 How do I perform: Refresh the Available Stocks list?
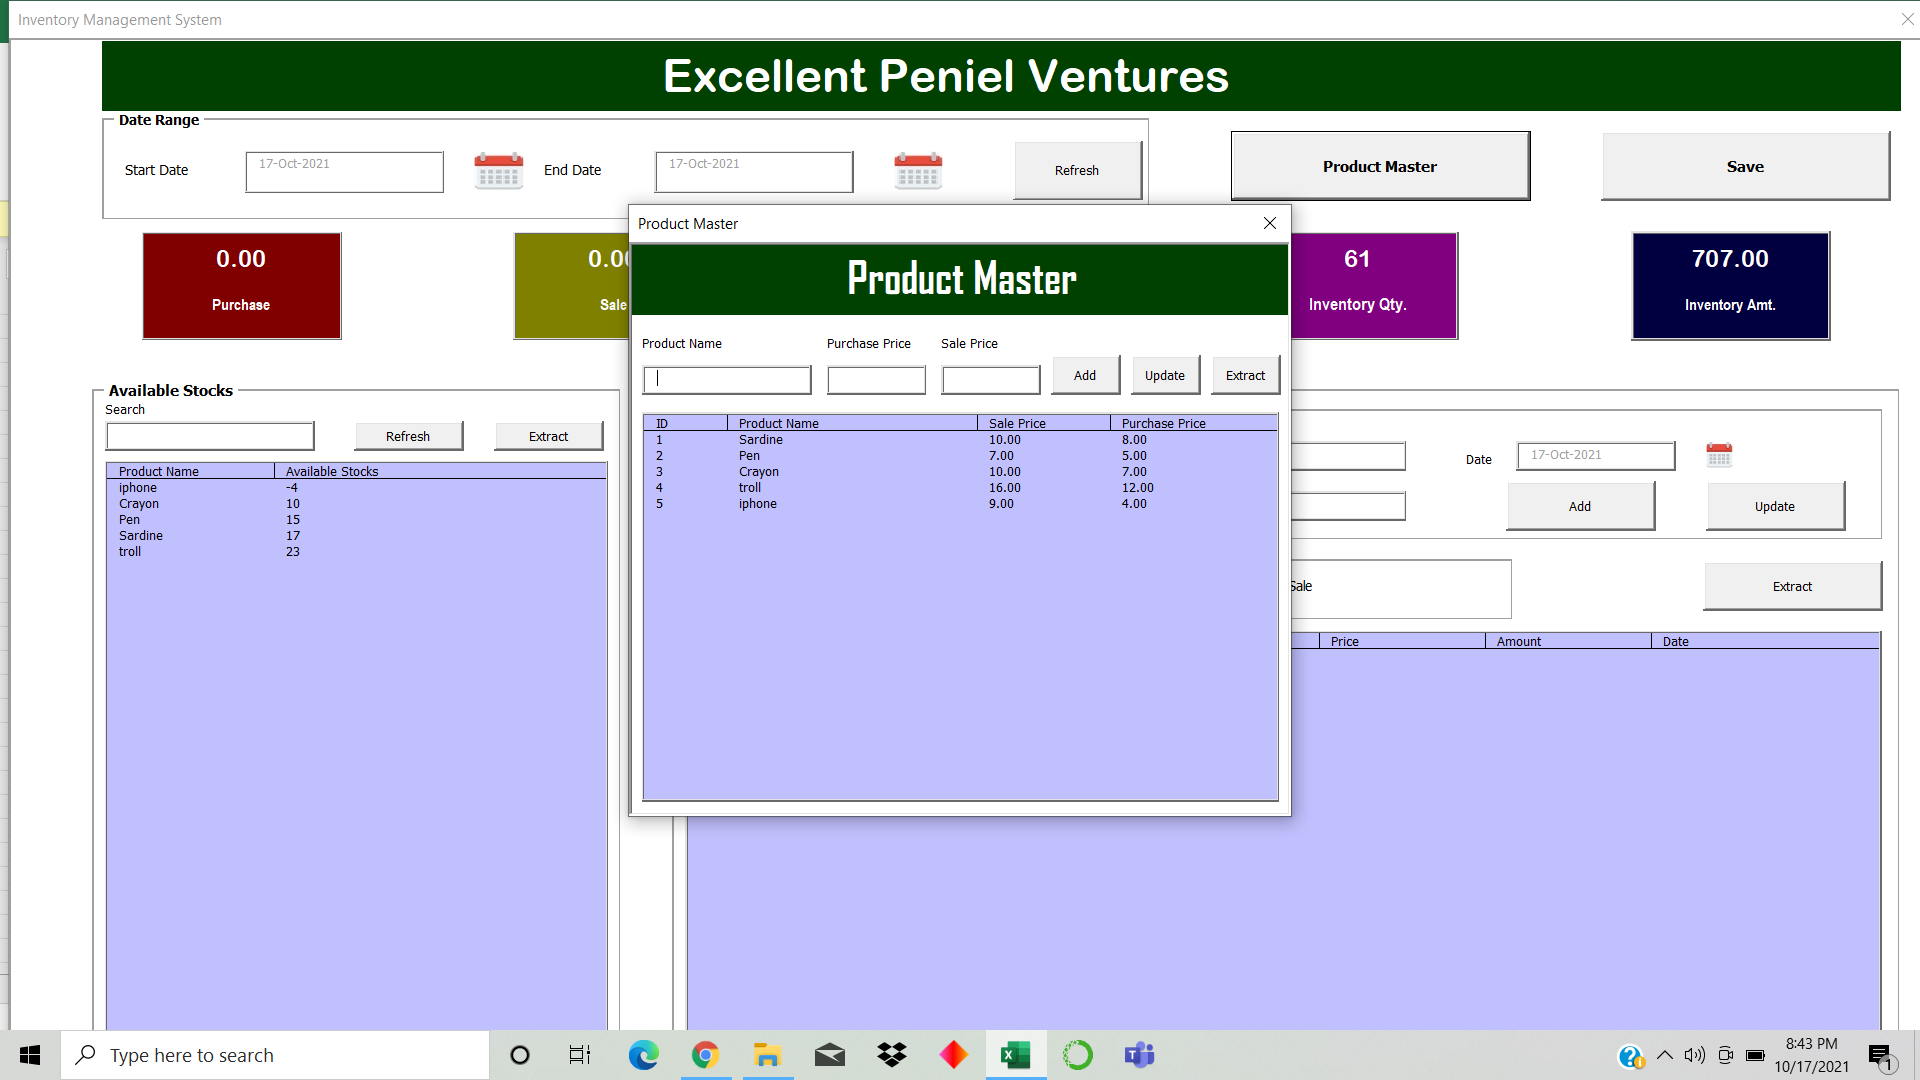click(x=408, y=435)
